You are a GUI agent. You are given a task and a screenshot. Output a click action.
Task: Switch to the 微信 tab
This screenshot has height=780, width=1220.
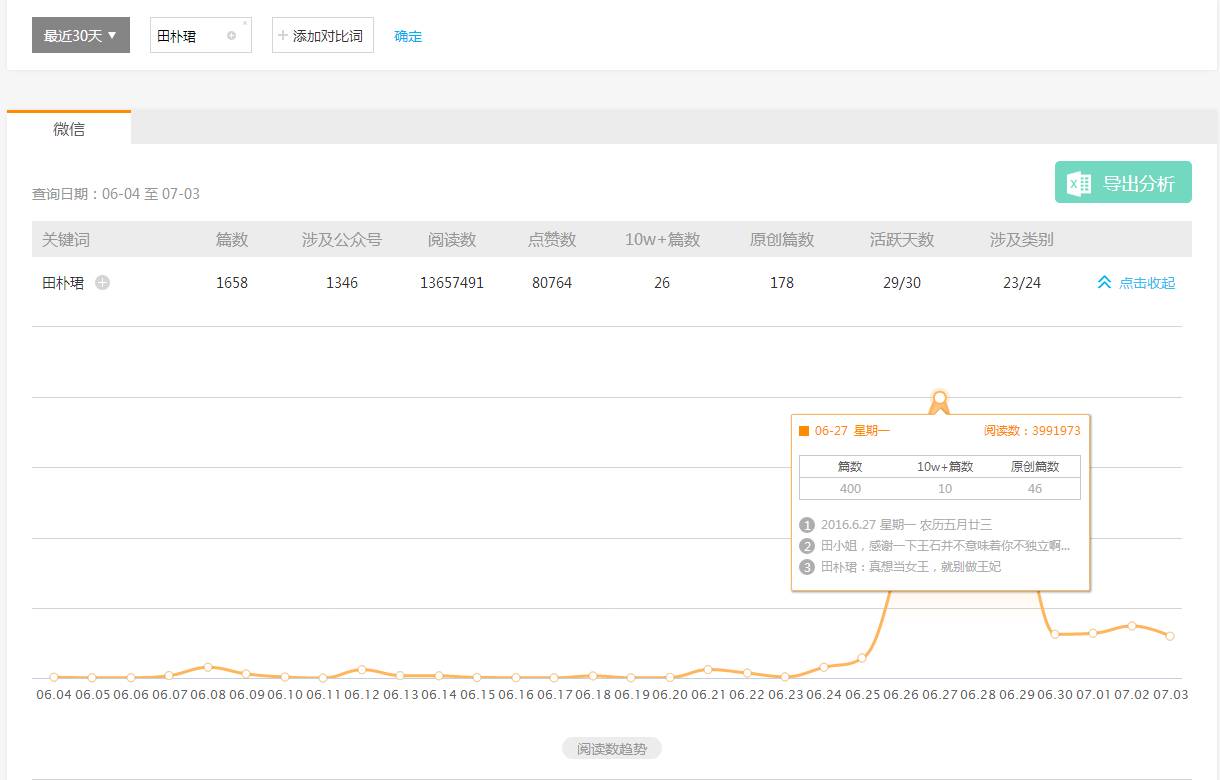coord(69,129)
